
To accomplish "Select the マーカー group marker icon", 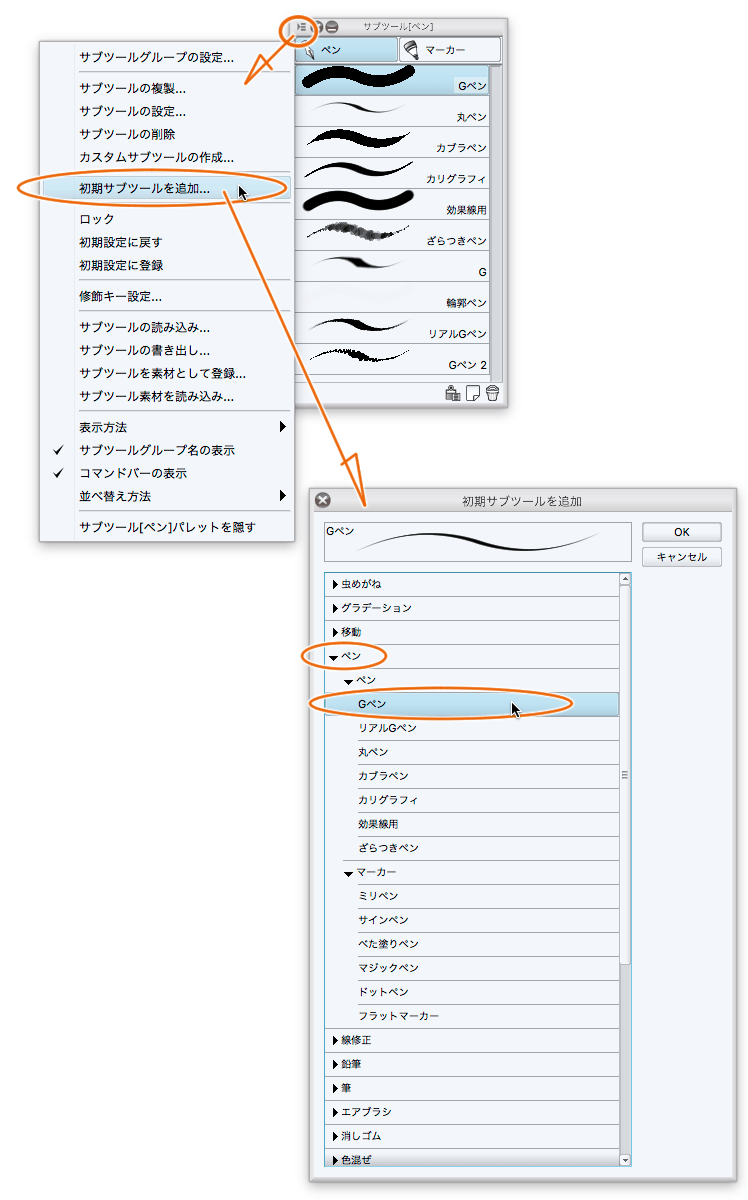I will click(412, 49).
